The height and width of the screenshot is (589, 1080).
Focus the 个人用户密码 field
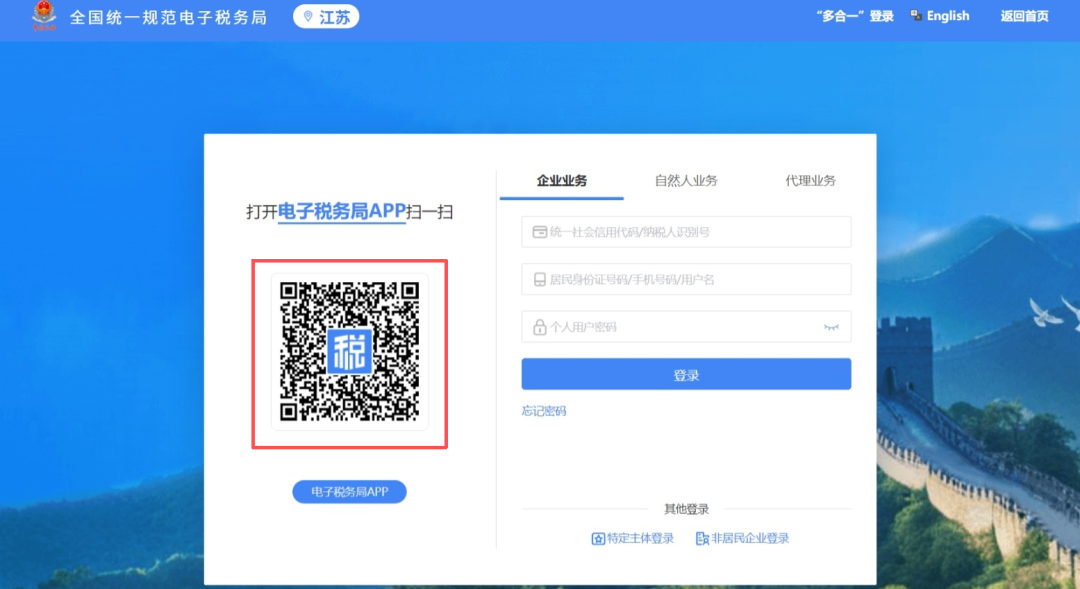(686, 327)
